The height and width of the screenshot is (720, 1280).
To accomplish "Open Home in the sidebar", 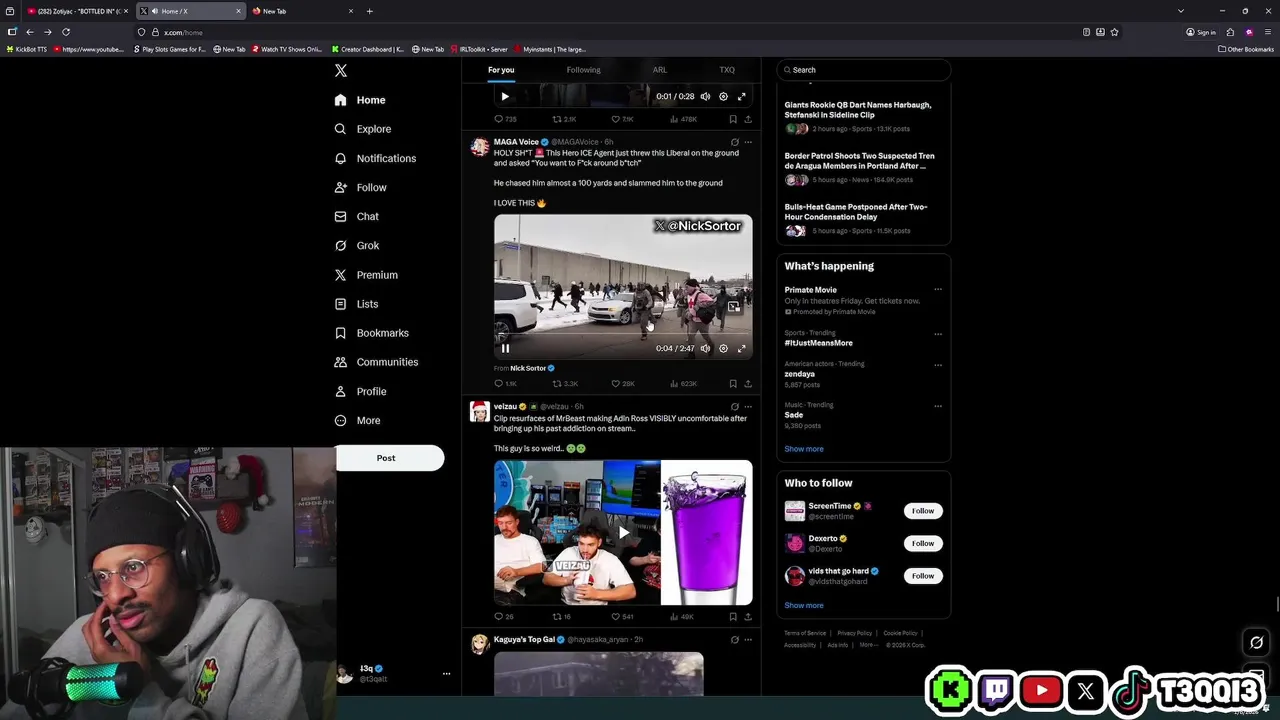I will click(x=360, y=100).
